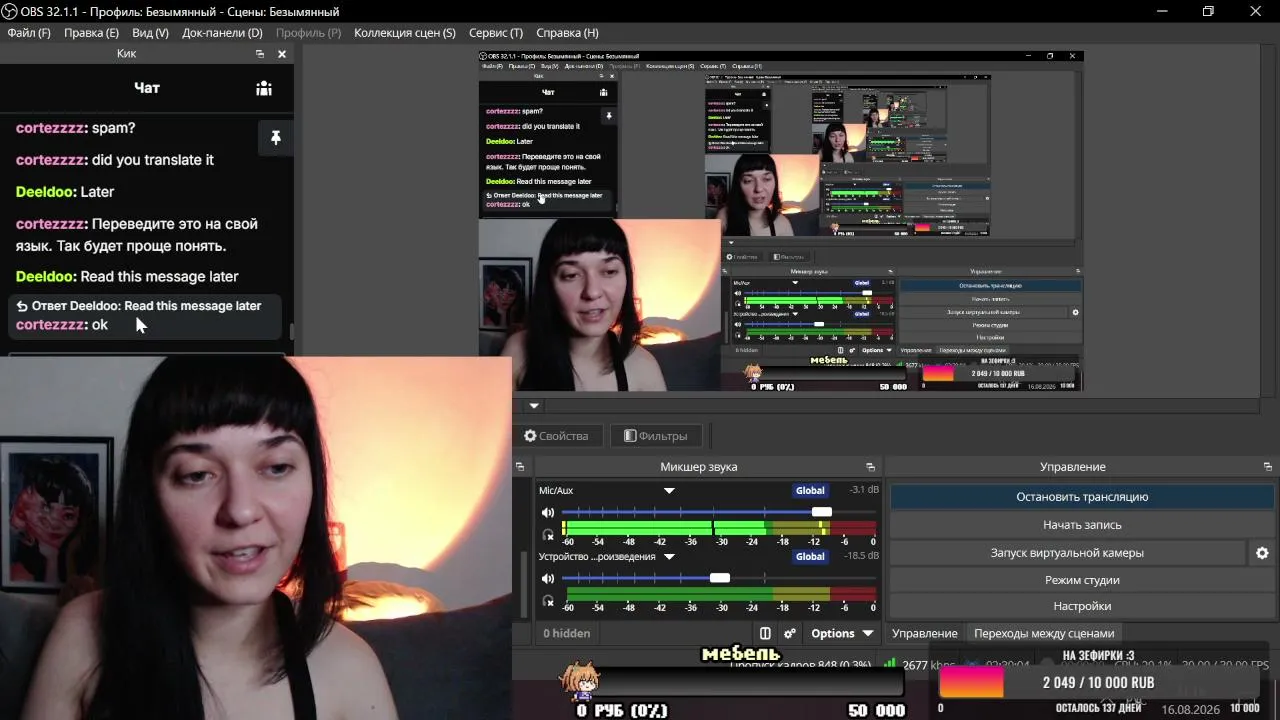This screenshot has width=1280, height=720.
Task: Open the Справка (H) menu
Action: pos(567,33)
